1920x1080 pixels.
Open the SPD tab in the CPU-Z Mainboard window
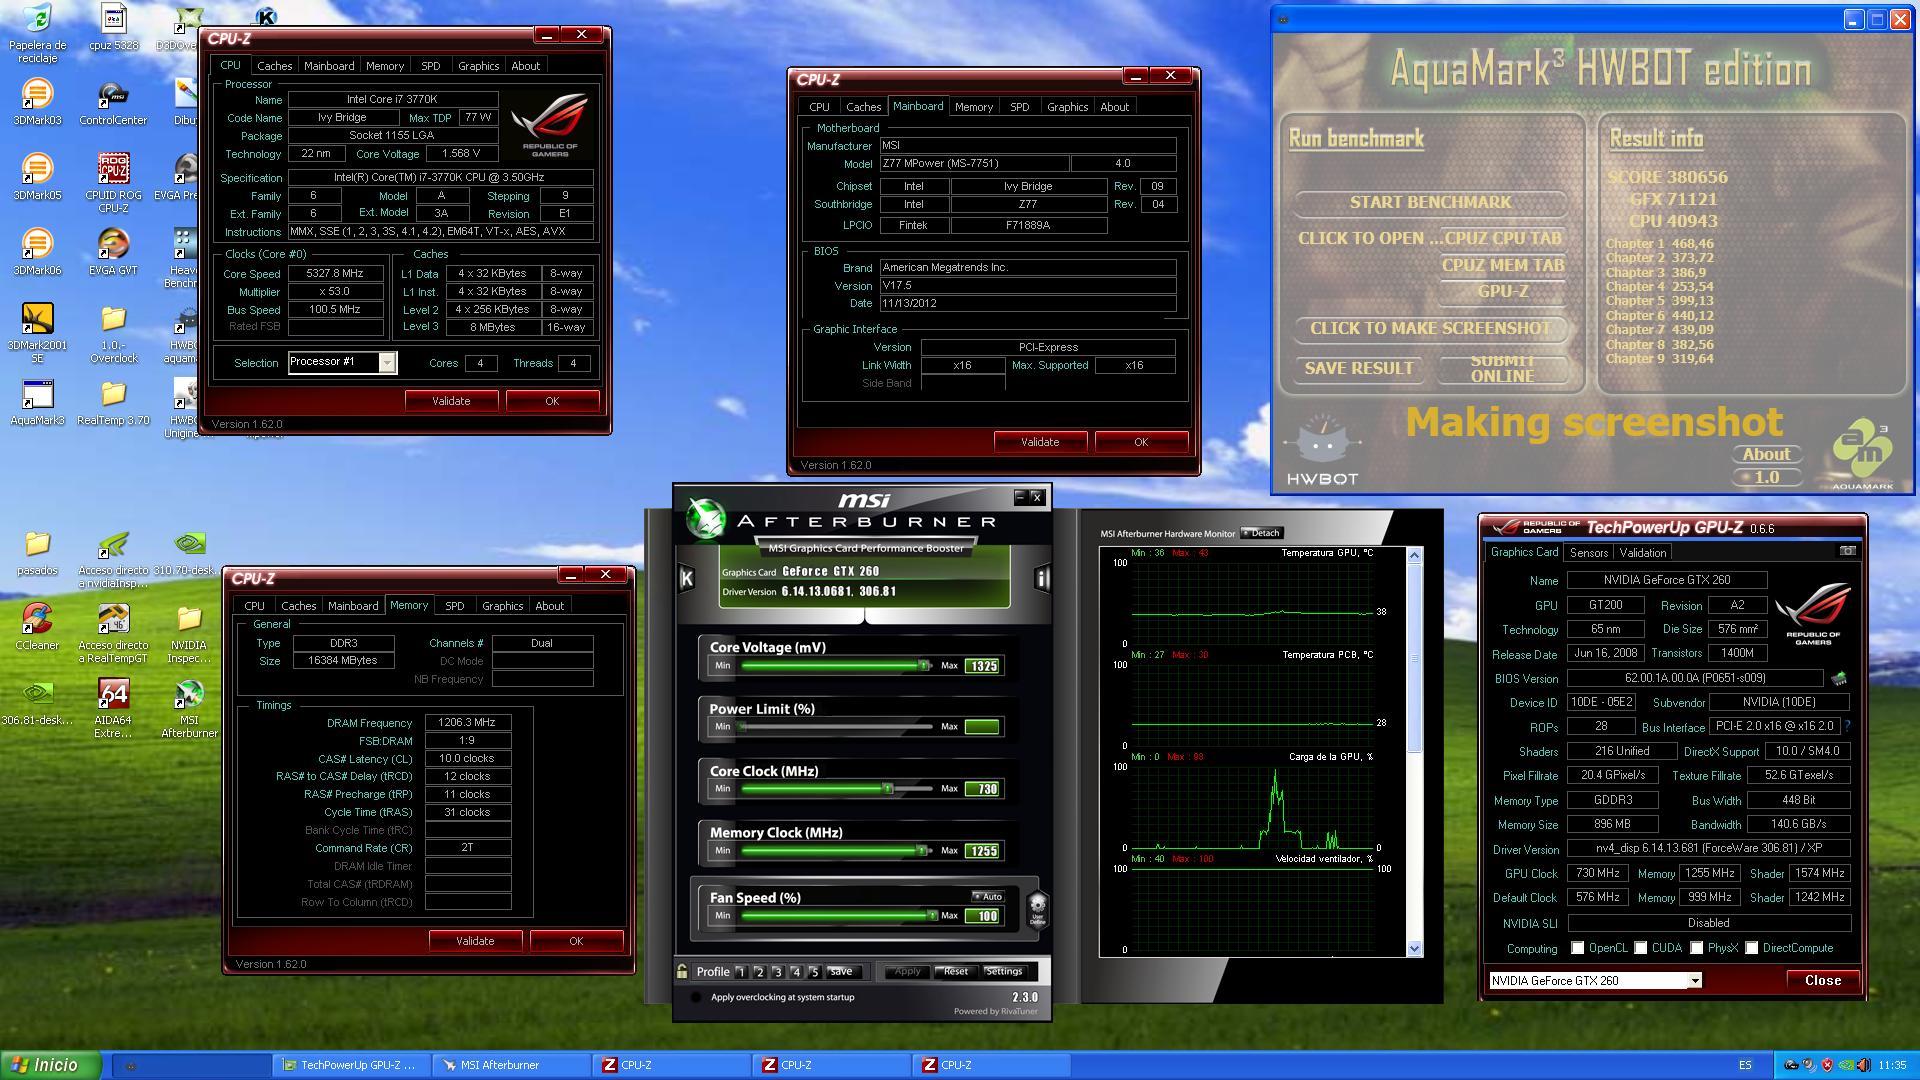click(1019, 107)
